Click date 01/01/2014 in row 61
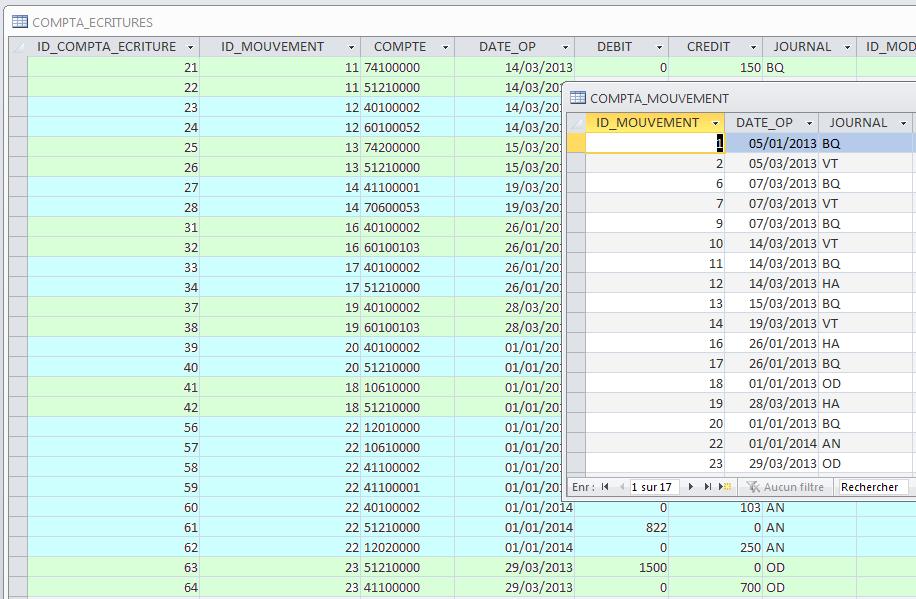 click(x=515, y=528)
